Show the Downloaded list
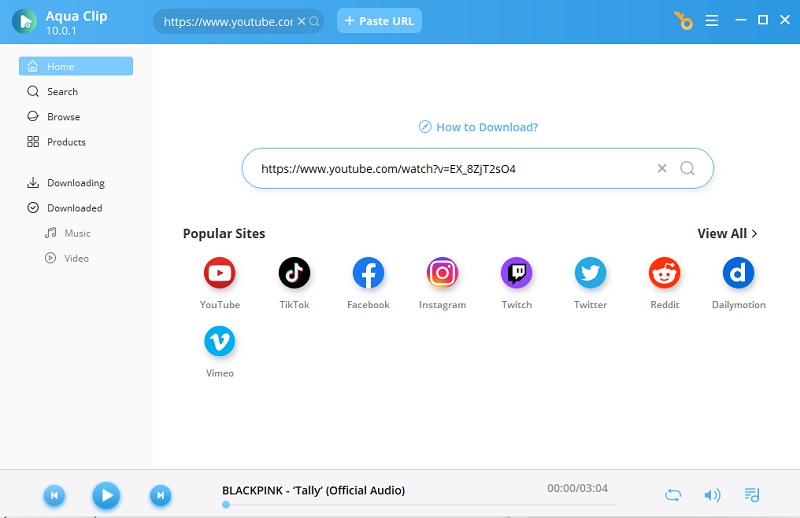Image resolution: width=800 pixels, height=518 pixels. click(x=76, y=208)
